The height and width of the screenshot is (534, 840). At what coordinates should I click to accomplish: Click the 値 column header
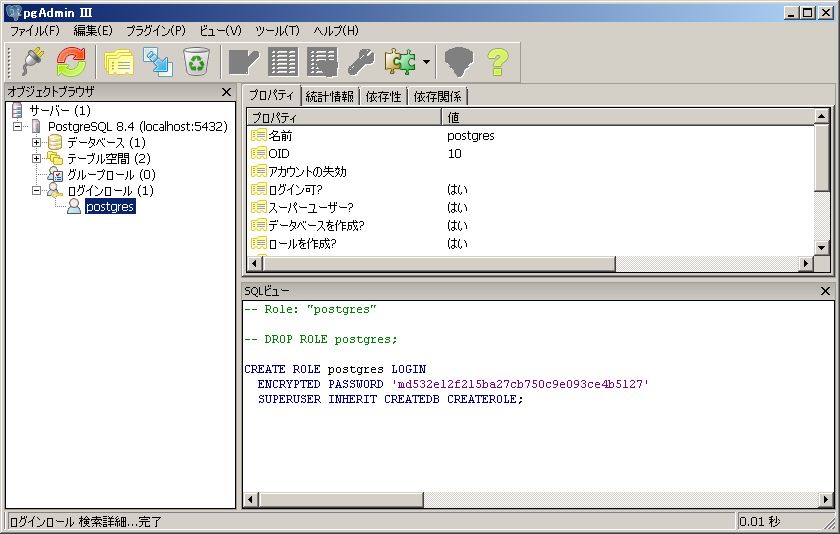627,117
